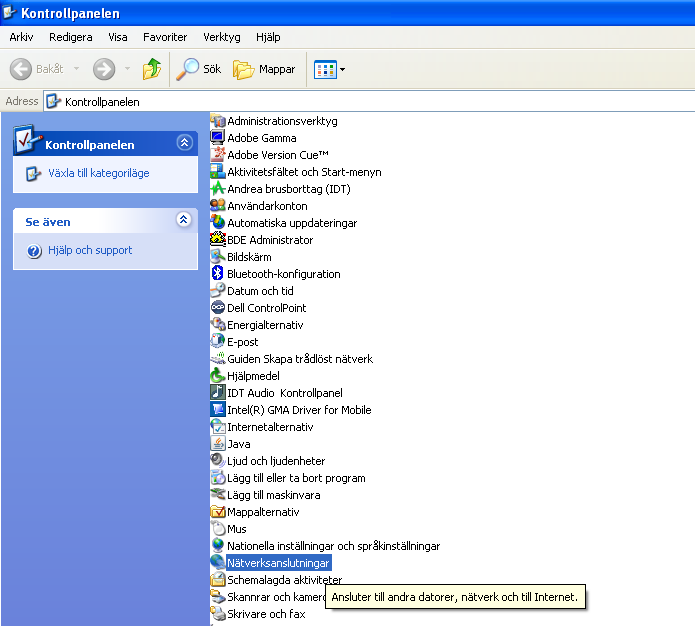The height and width of the screenshot is (626, 695).
Task: Open the Visa menu
Action: click(x=118, y=37)
